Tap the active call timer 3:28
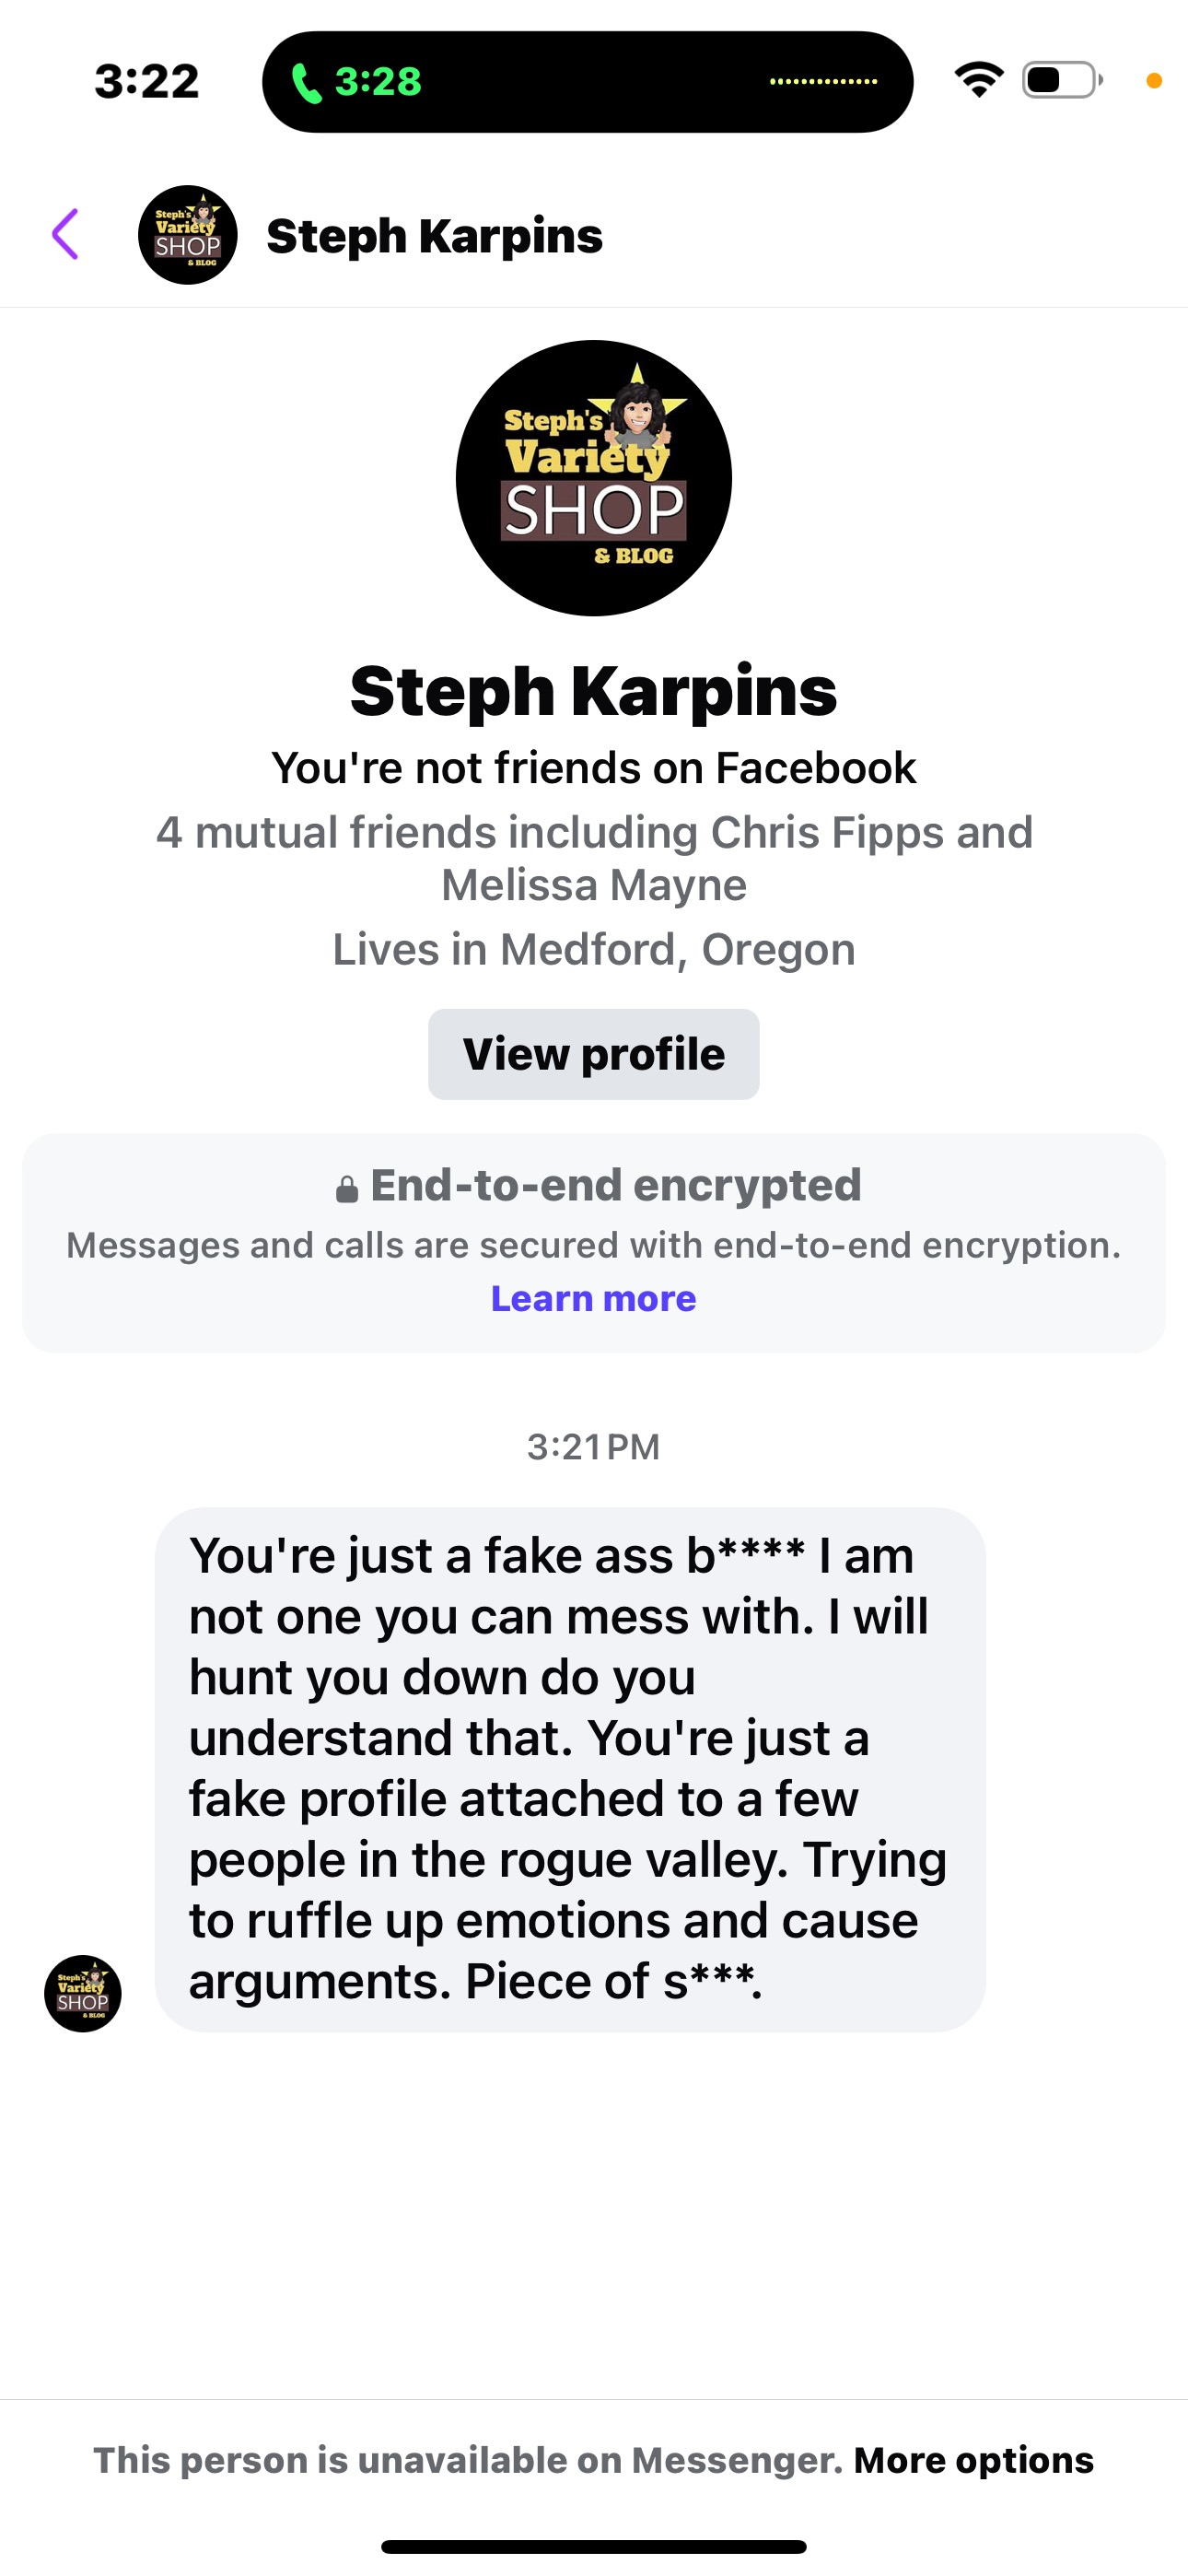The image size is (1188, 2576). coord(378,82)
